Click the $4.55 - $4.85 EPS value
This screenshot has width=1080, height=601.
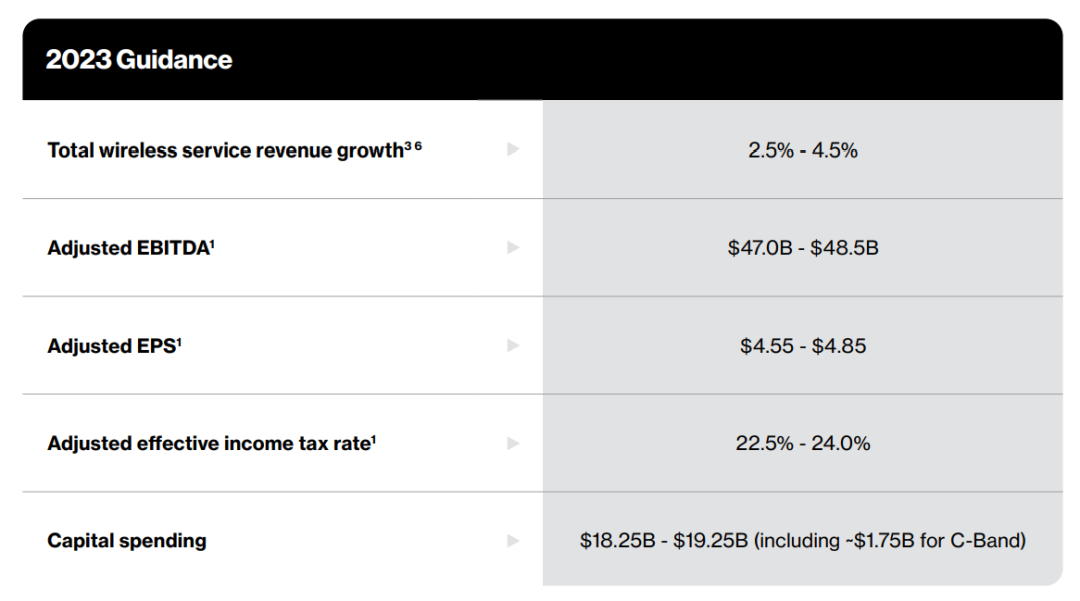803,346
